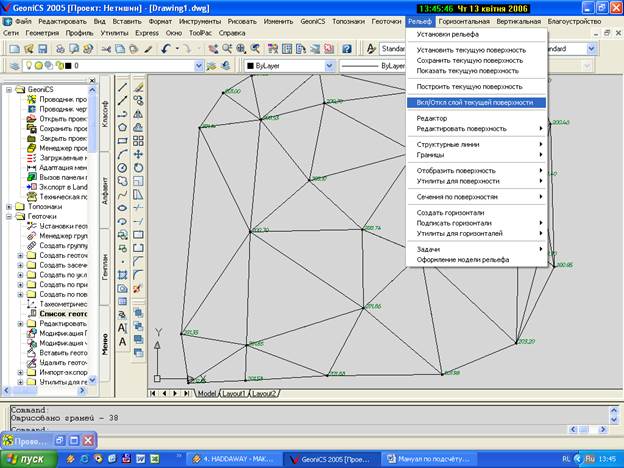The width and height of the screenshot is (624, 468).
Task: Open the Layer Properties Manager icon
Action: (x=15, y=66)
